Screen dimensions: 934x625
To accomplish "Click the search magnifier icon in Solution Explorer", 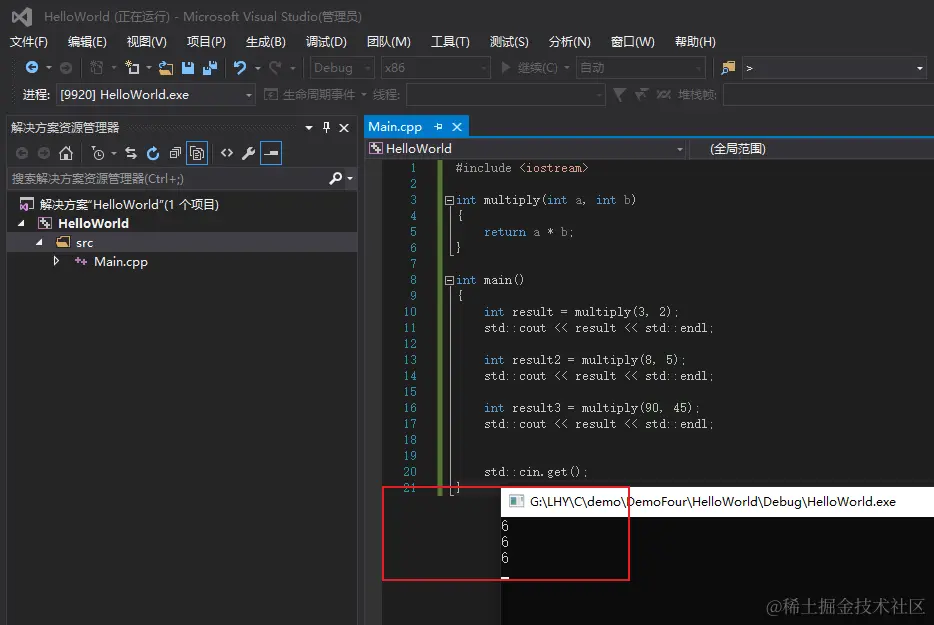I will click(335, 178).
